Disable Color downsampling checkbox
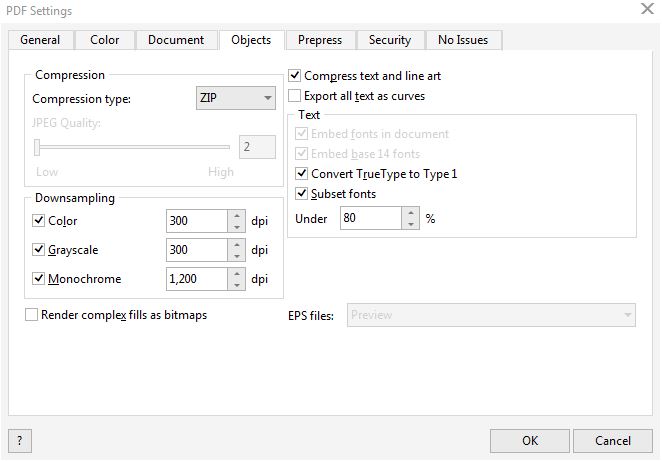The image size is (662, 461). click(x=39, y=221)
